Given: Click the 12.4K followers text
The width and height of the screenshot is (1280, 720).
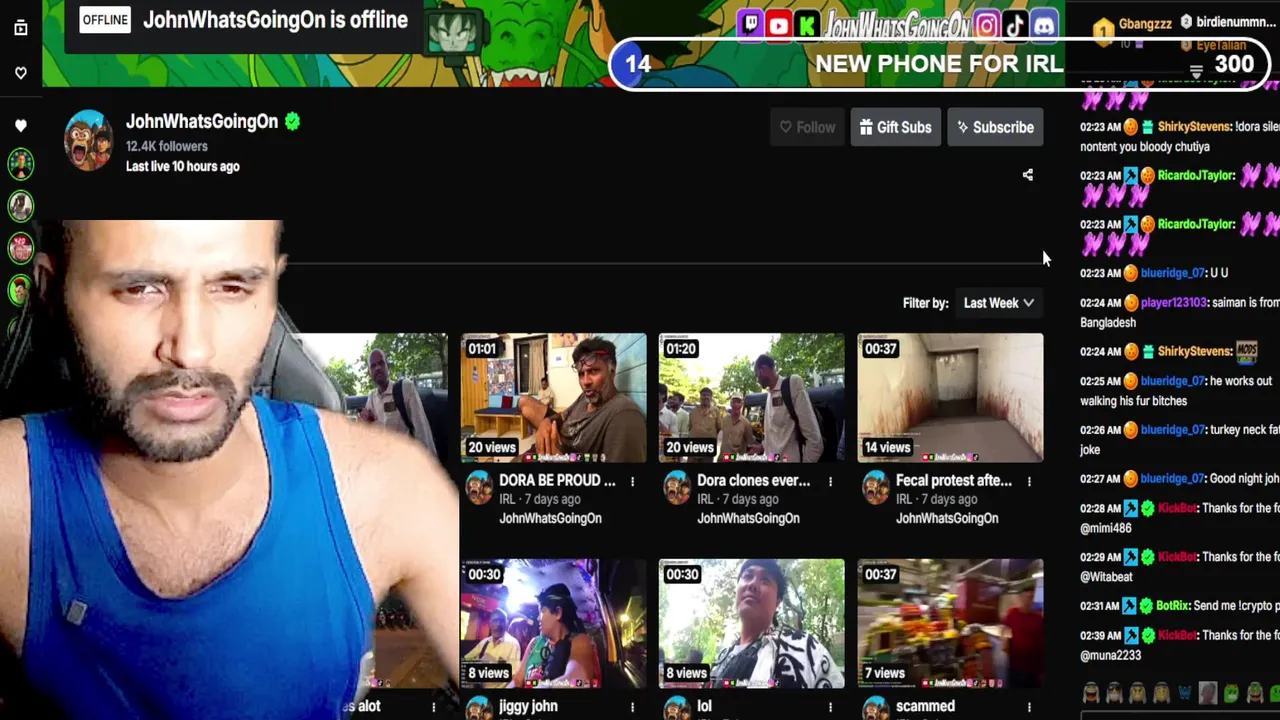Looking at the screenshot, I should point(166,146).
